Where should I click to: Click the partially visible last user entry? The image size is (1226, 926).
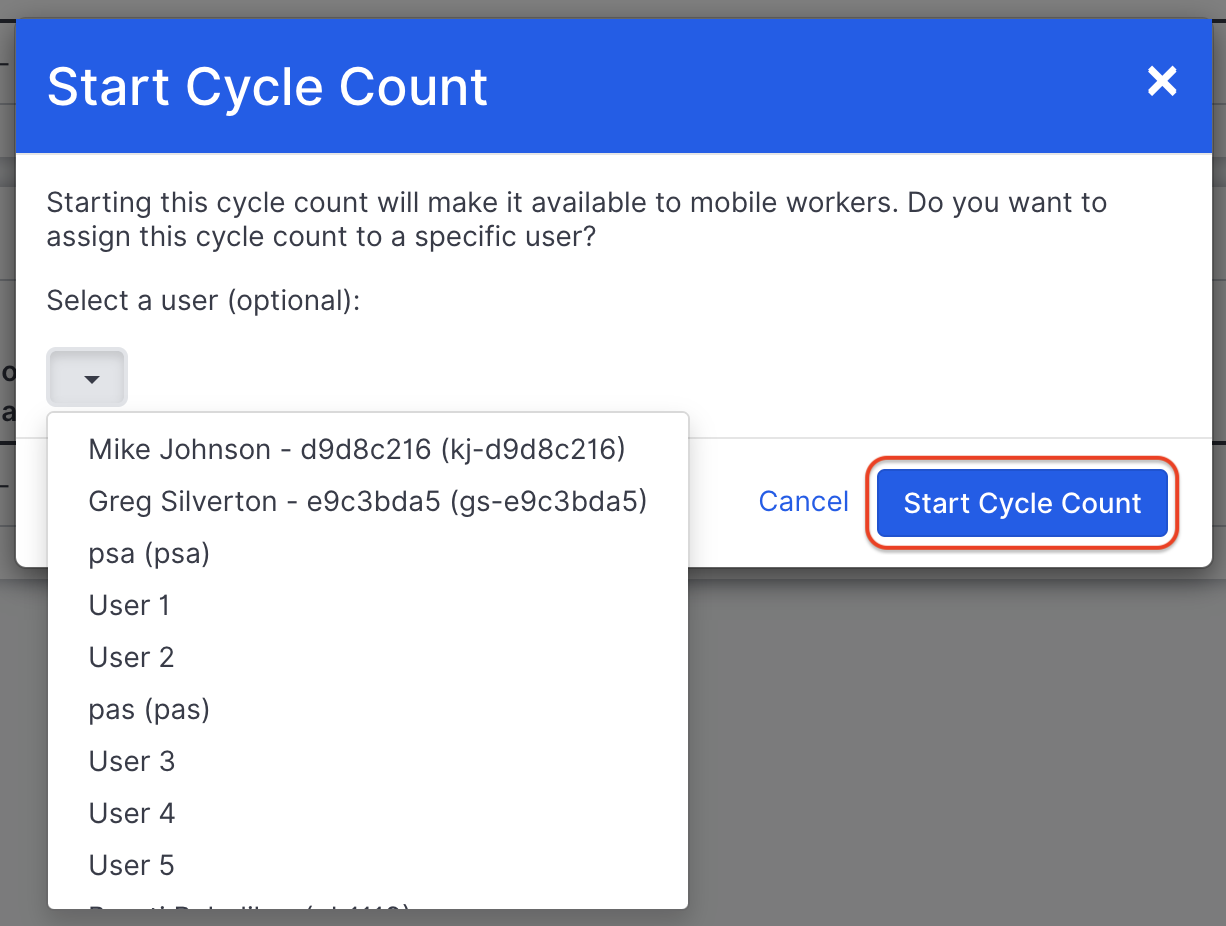[250, 905]
